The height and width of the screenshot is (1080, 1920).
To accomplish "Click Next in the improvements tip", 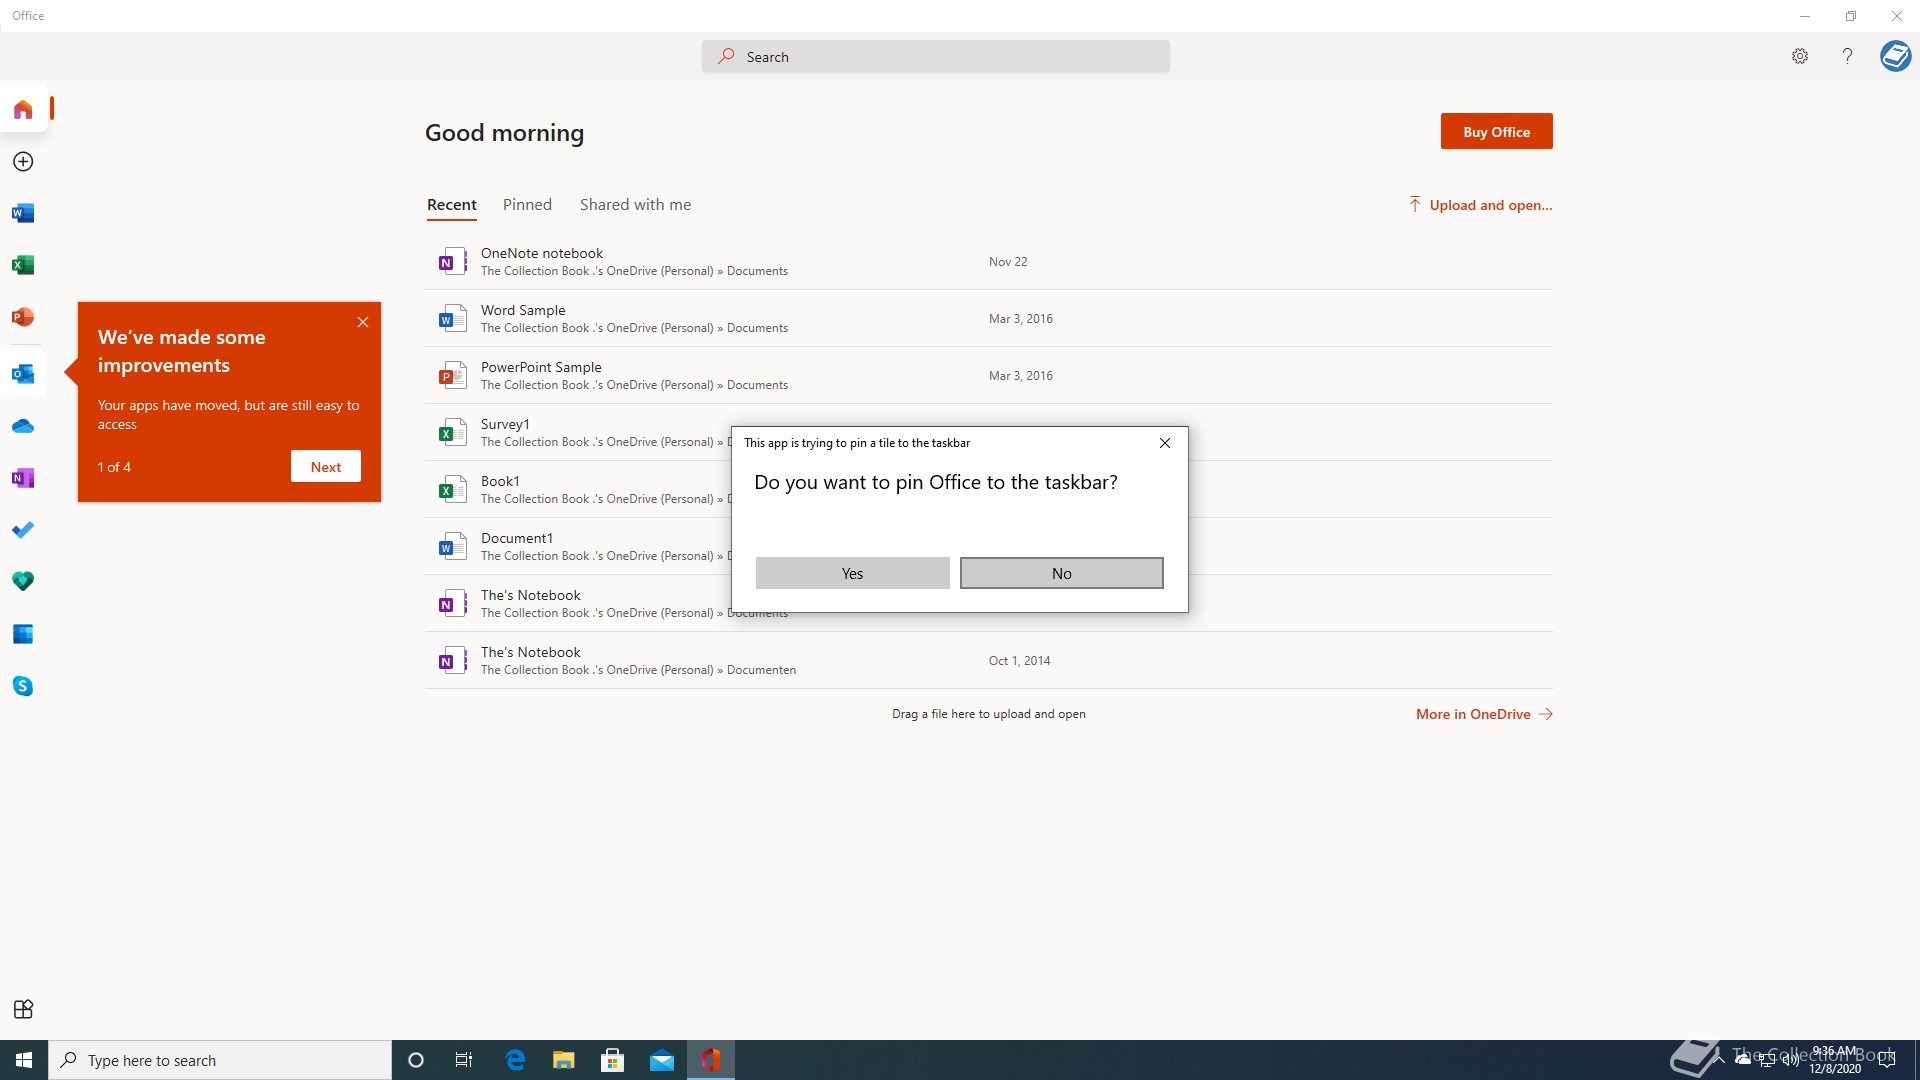I will click(326, 466).
